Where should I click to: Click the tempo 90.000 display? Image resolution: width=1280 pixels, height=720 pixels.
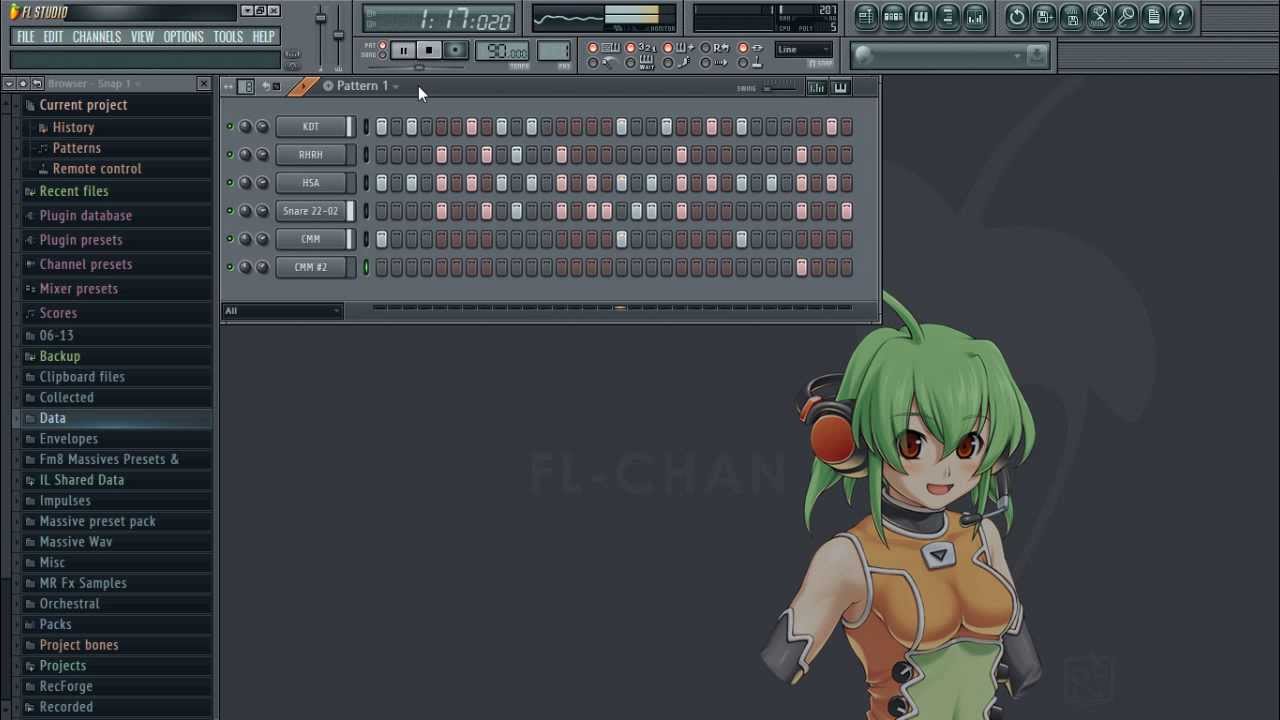coord(502,51)
